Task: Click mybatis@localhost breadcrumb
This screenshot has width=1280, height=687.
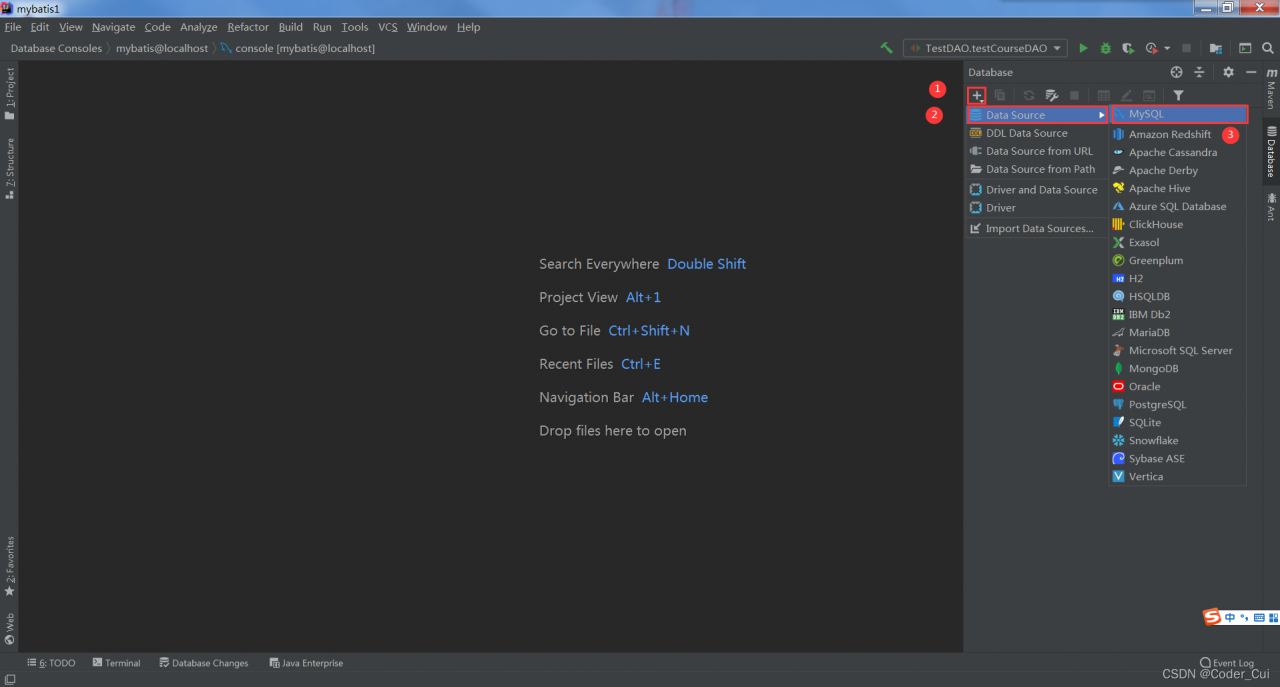Action: point(162,48)
